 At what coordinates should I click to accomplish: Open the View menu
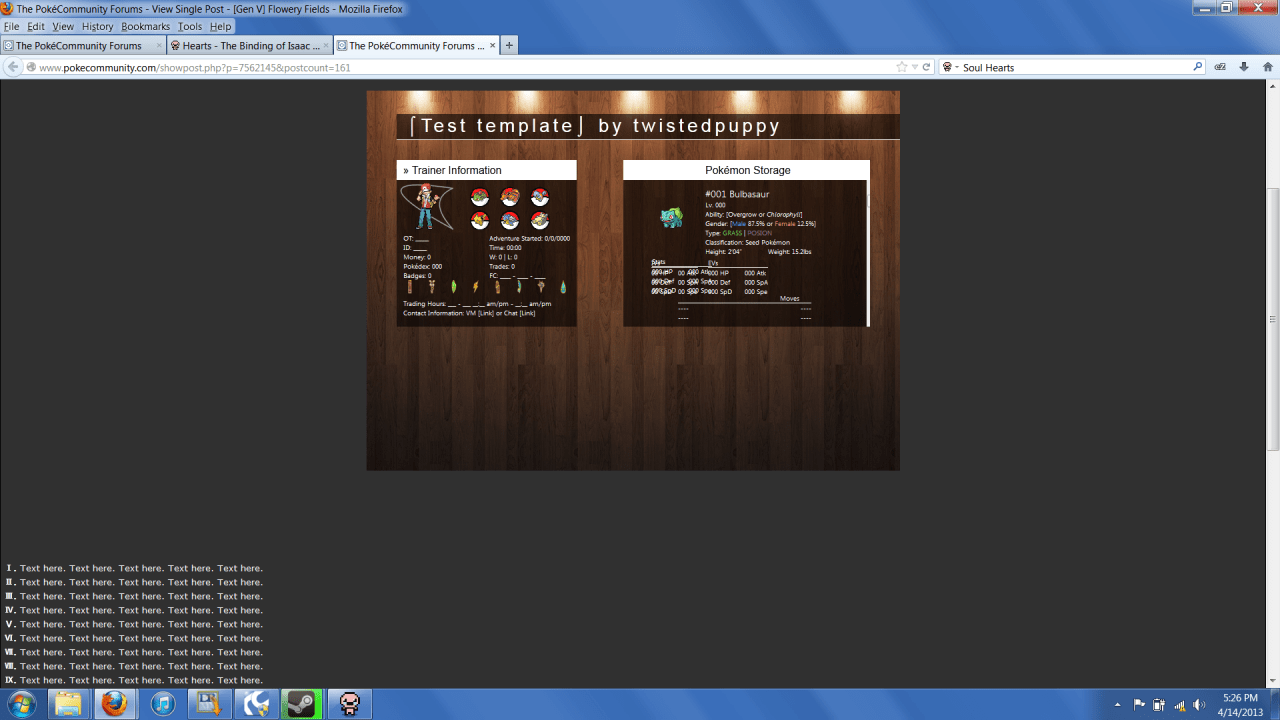63,27
